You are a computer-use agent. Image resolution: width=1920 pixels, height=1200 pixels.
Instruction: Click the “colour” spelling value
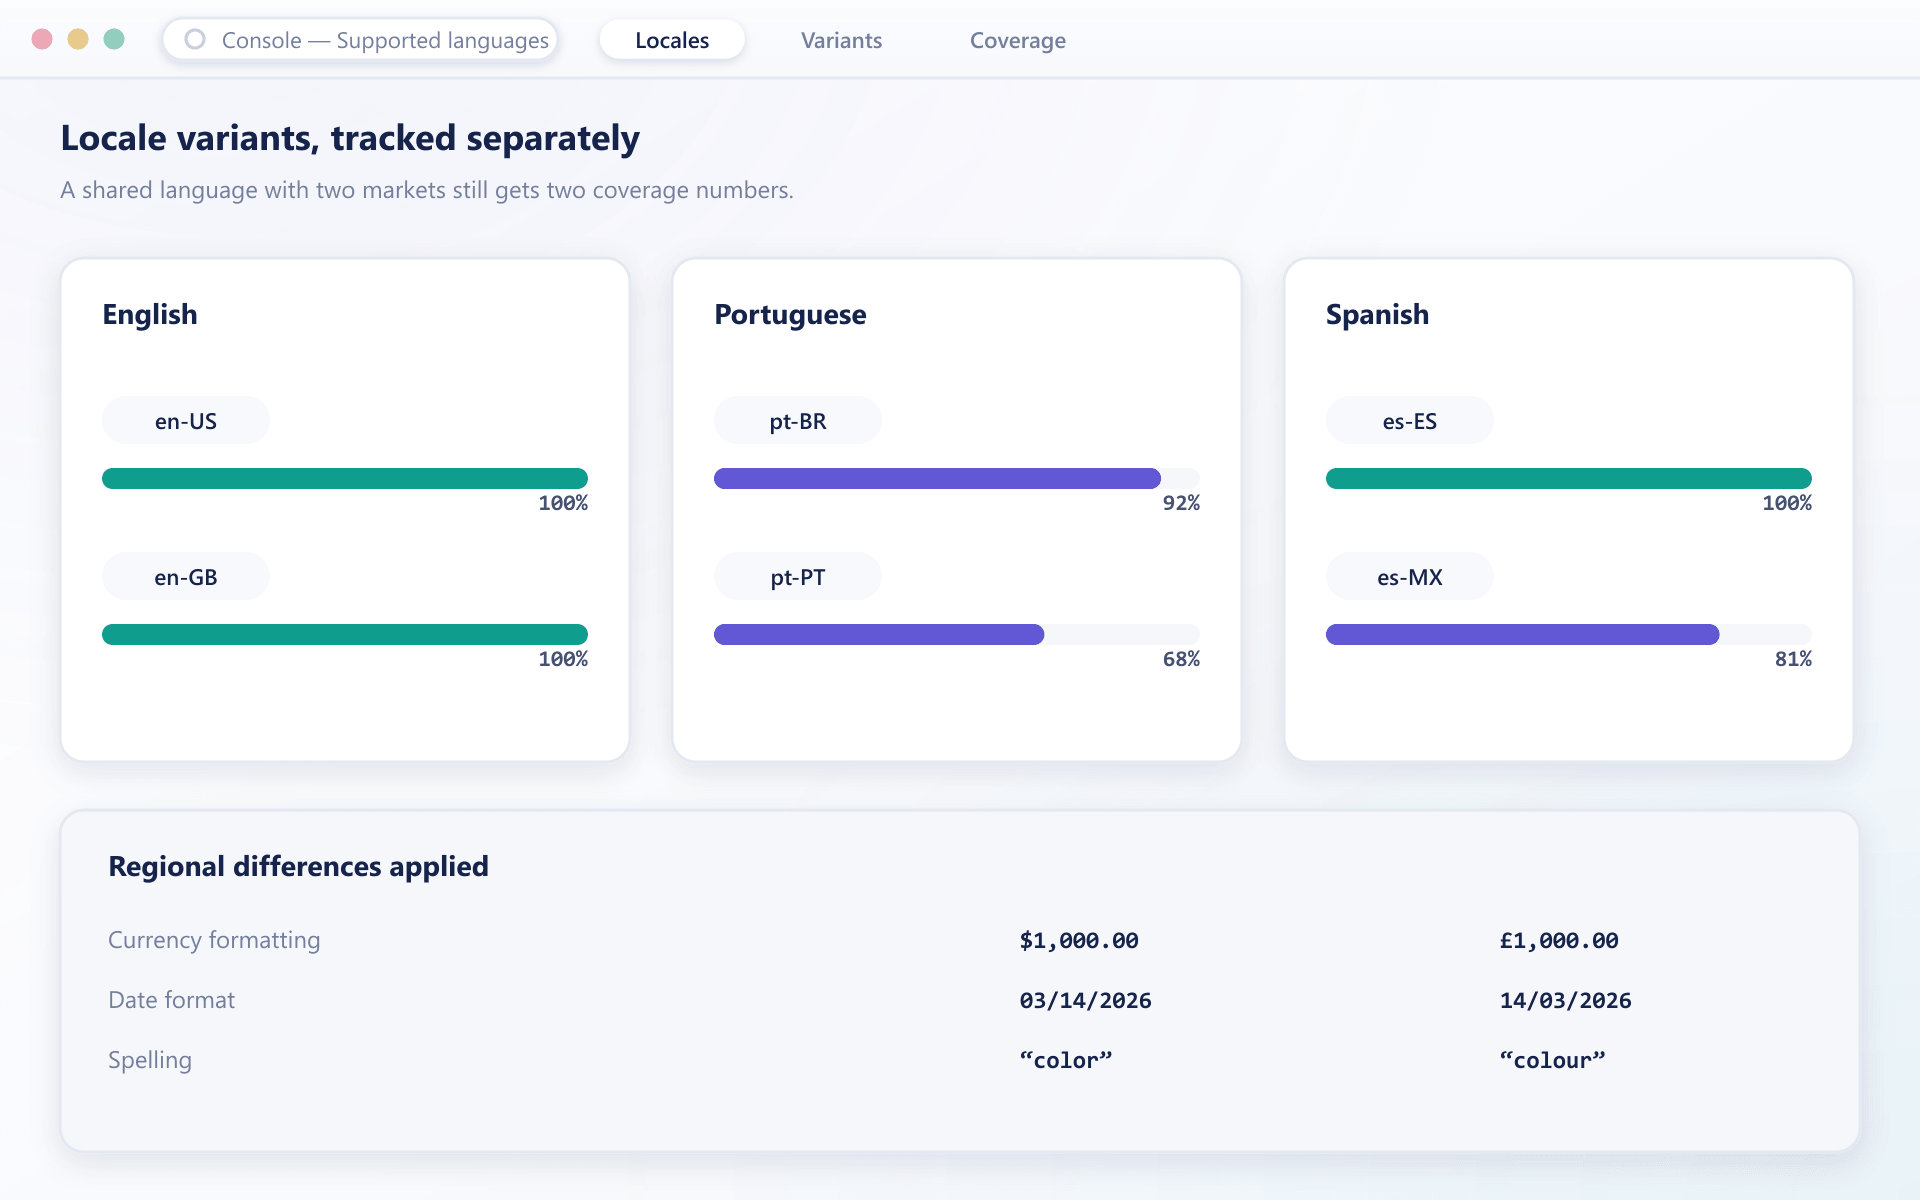pyautogui.click(x=1552, y=1060)
